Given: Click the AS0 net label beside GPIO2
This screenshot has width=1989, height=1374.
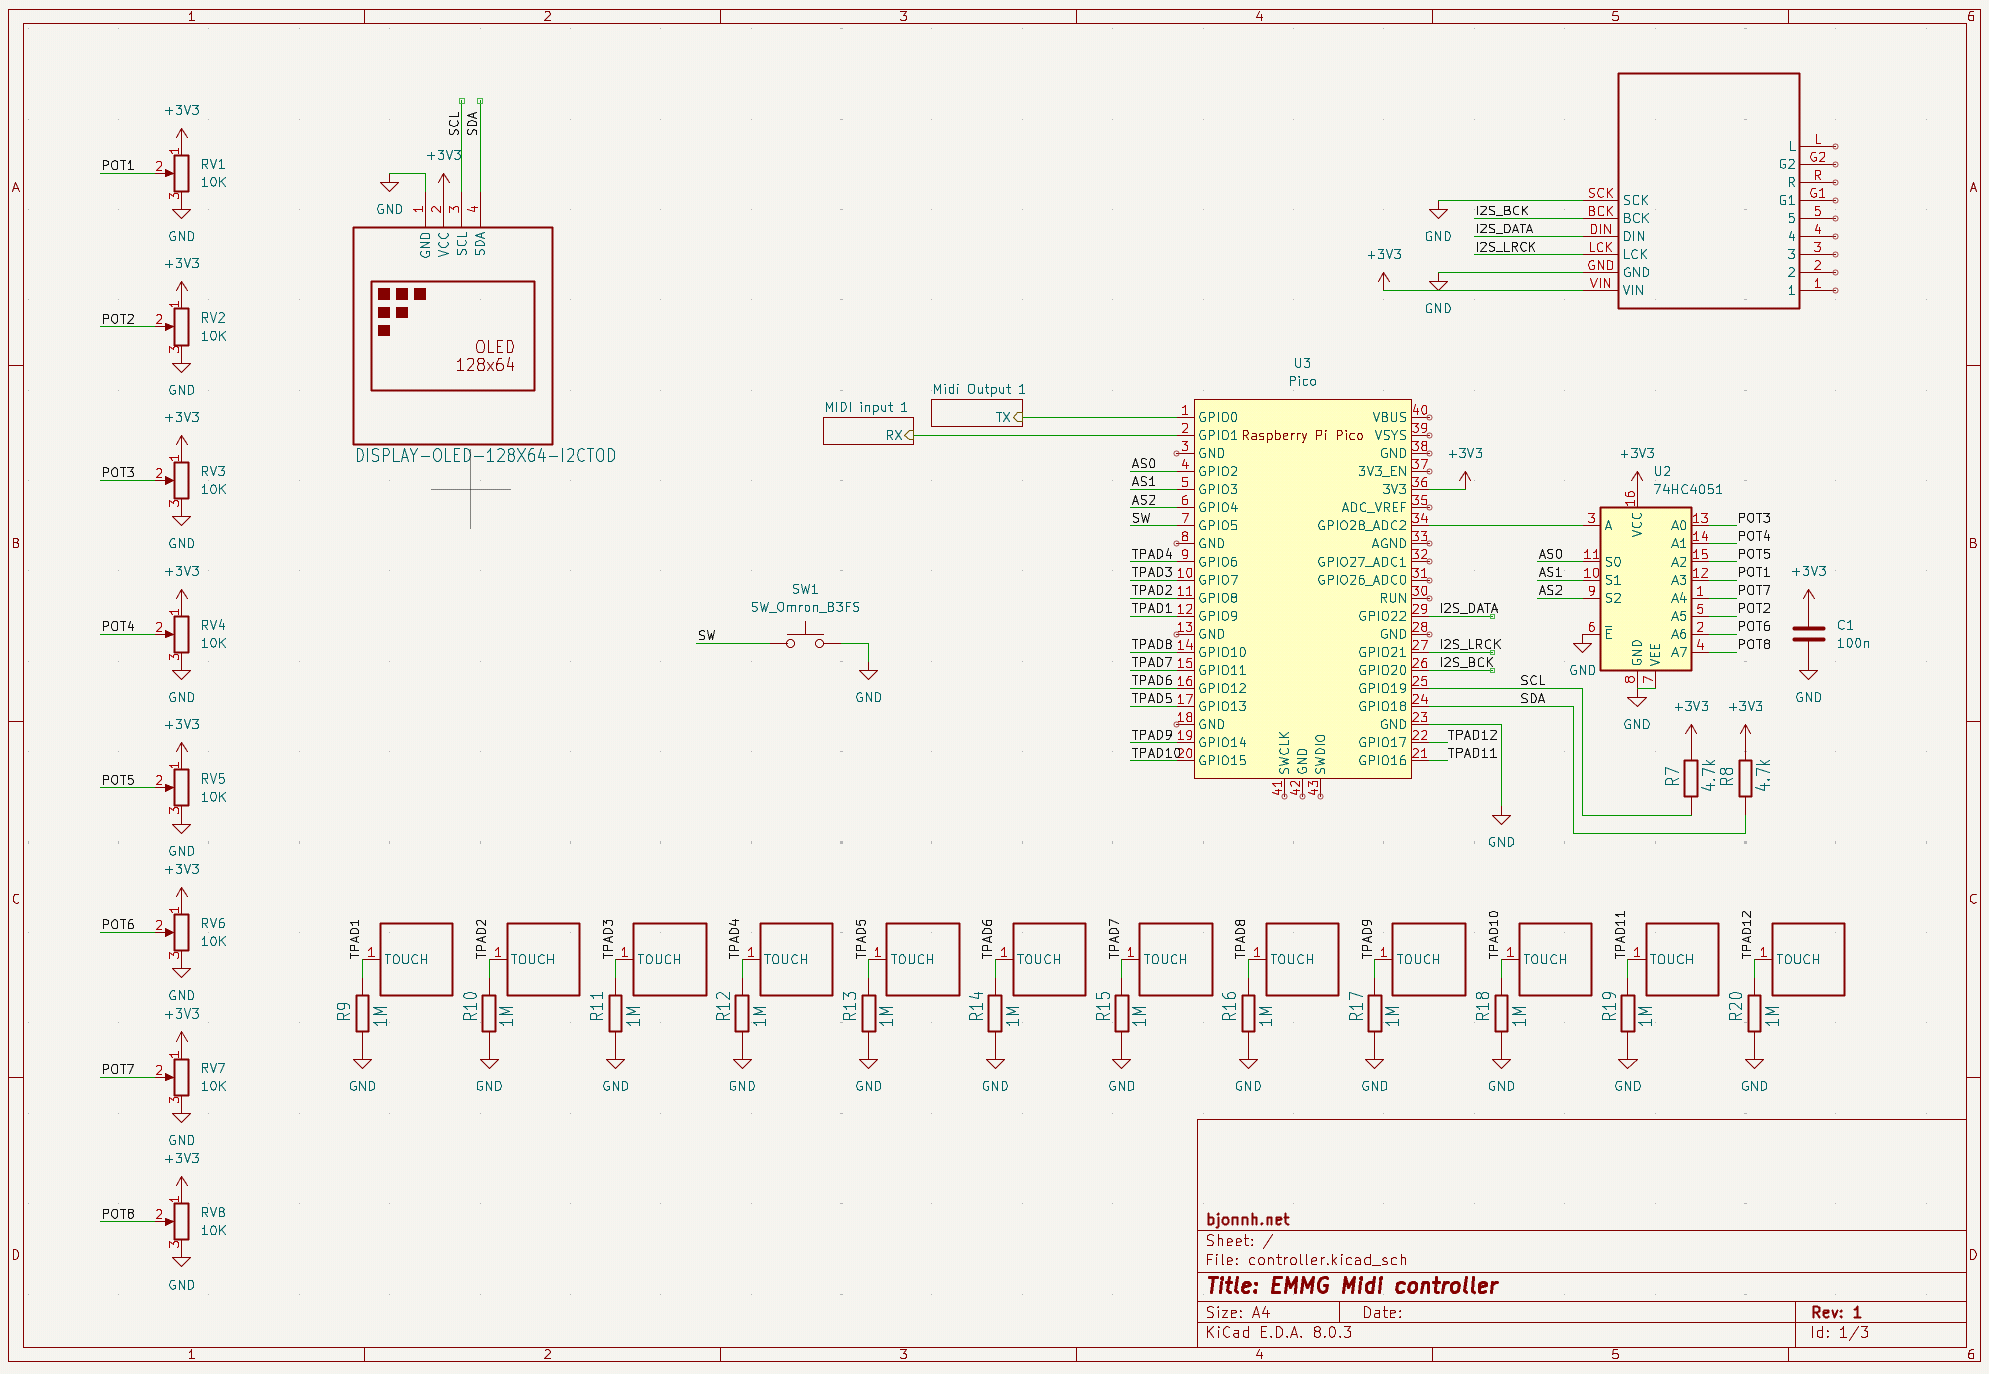Looking at the screenshot, I should pos(1143,463).
